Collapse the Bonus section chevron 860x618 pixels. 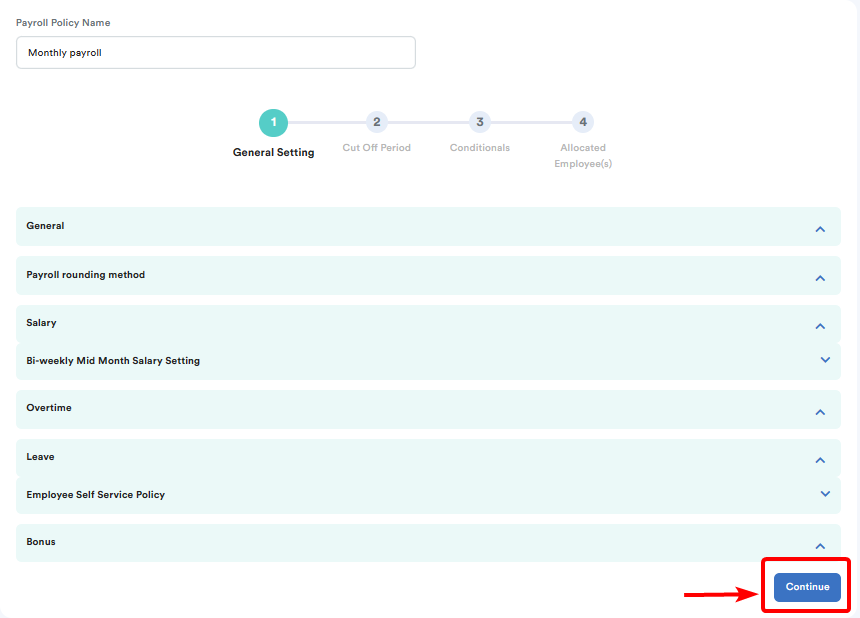(820, 546)
